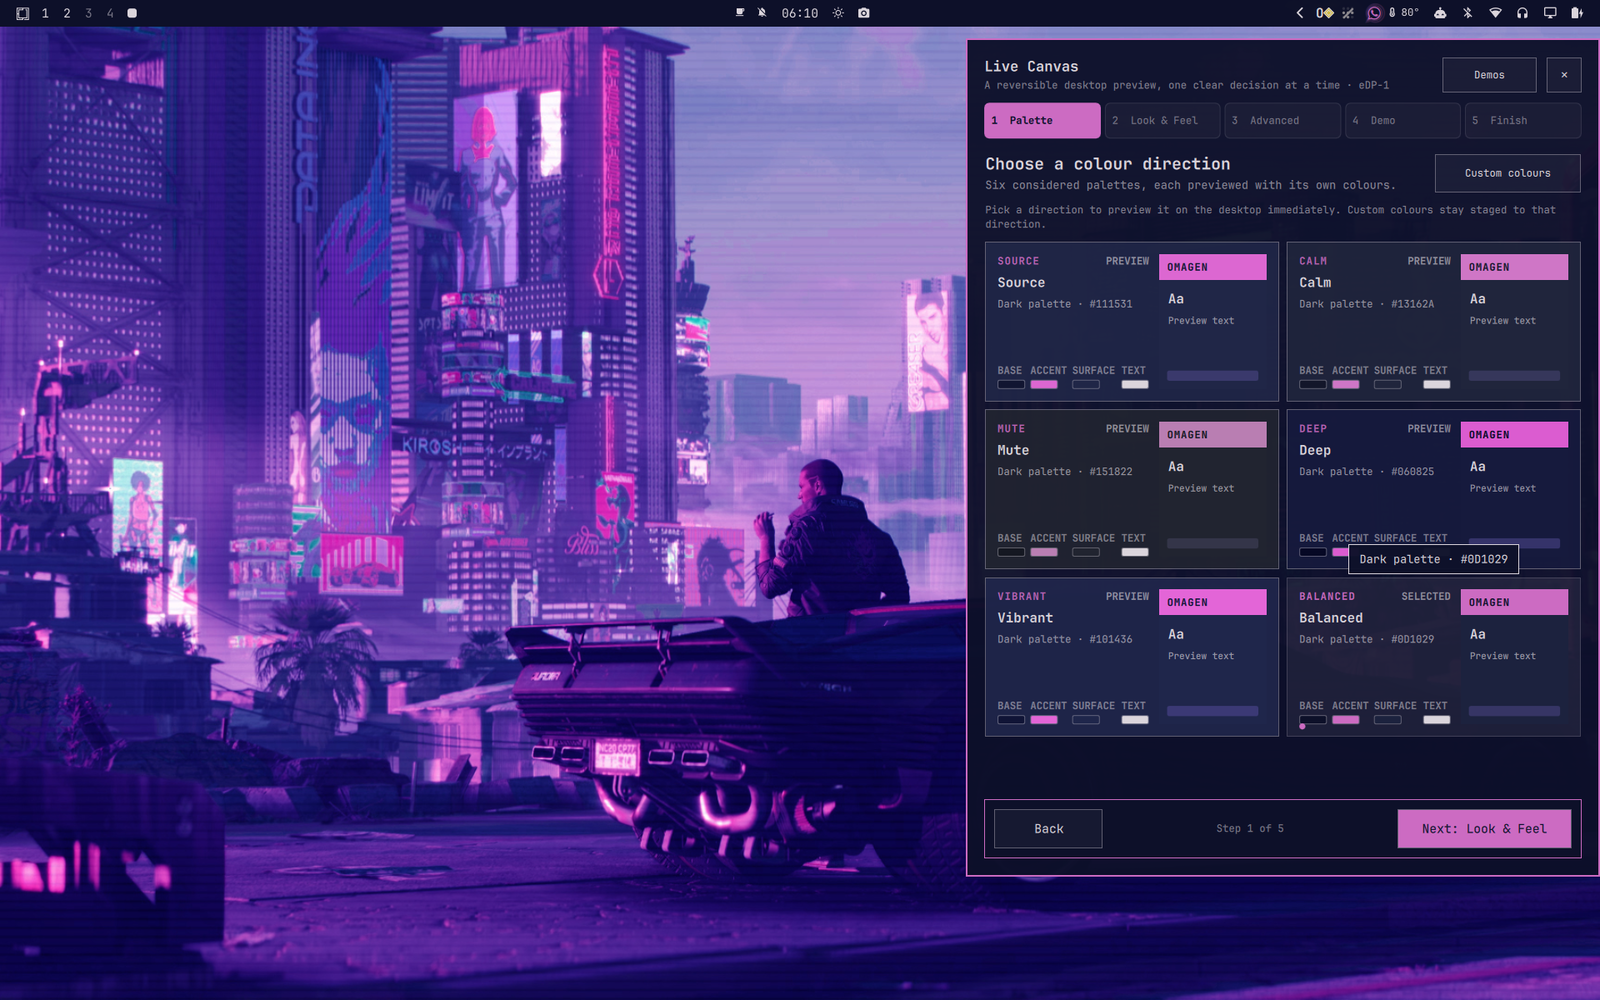Viewport: 1600px width, 1000px height.
Task: Switch to workspace 3
Action: click(x=89, y=13)
